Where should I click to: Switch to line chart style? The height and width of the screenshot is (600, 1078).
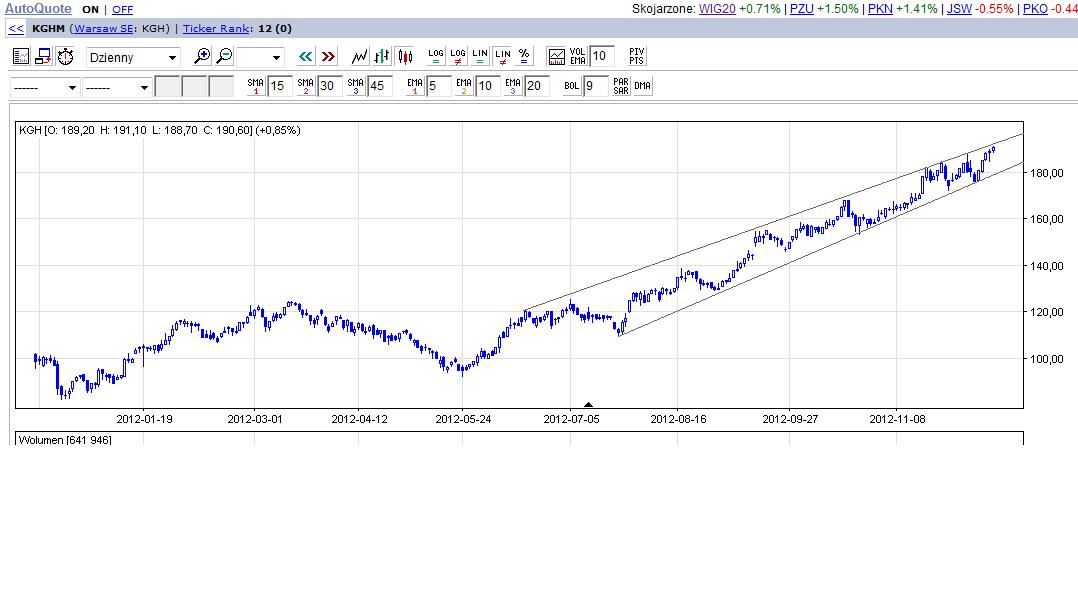(360, 57)
